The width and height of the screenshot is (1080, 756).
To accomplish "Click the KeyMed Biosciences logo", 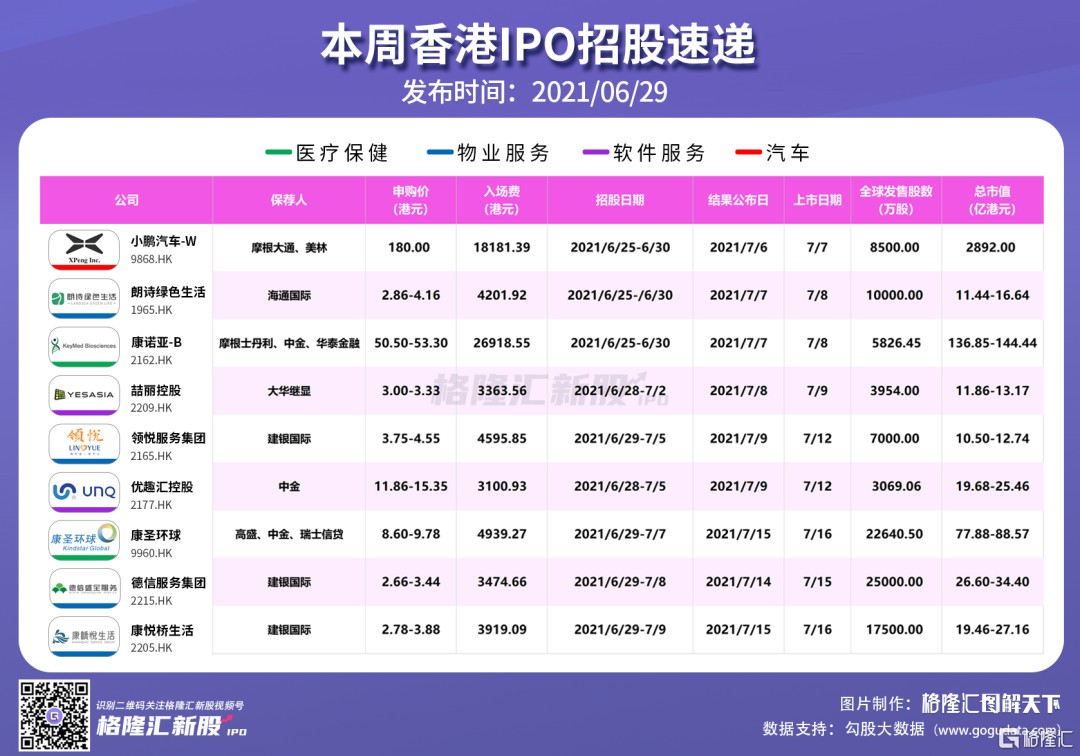I will click(85, 343).
